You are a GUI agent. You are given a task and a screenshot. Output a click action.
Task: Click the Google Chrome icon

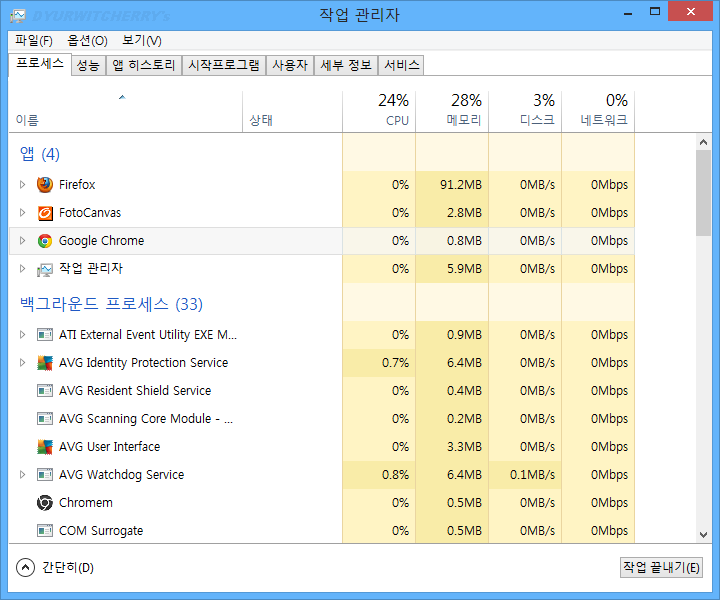tap(44, 241)
